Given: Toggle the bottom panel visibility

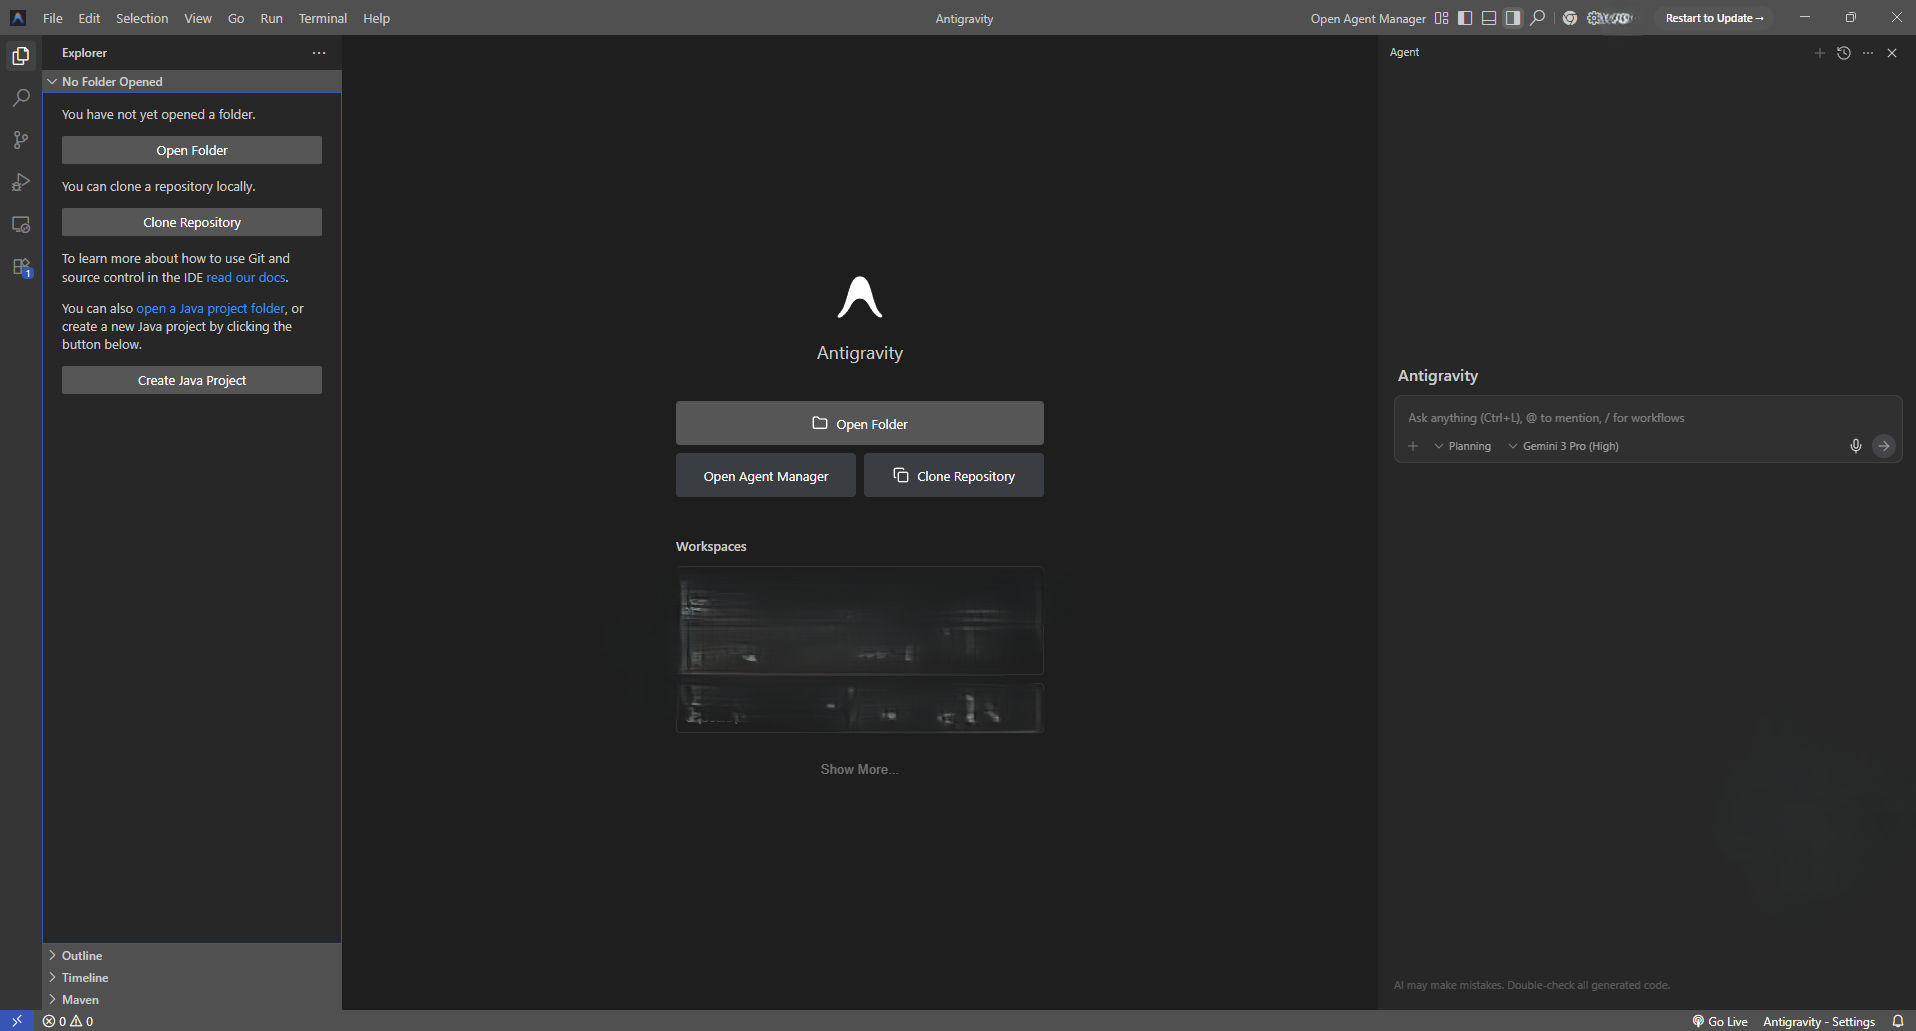Looking at the screenshot, I should tap(1489, 18).
